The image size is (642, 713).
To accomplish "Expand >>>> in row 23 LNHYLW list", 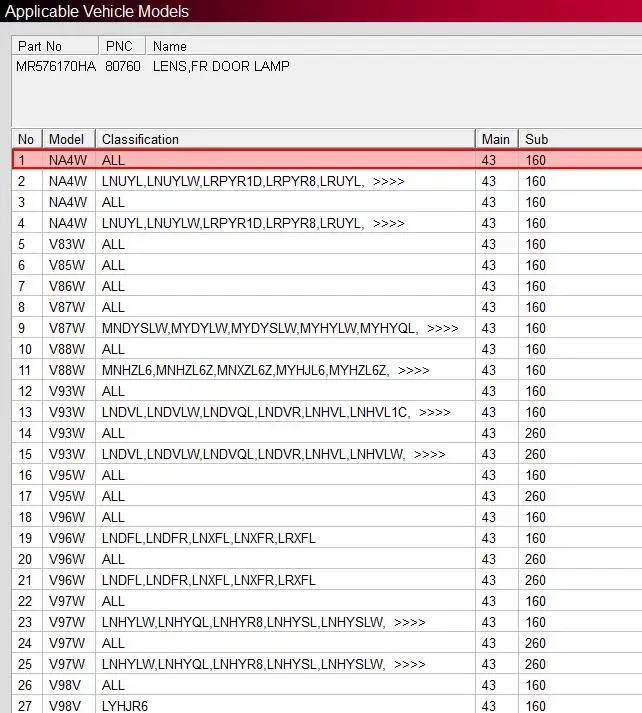I will 409,622.
